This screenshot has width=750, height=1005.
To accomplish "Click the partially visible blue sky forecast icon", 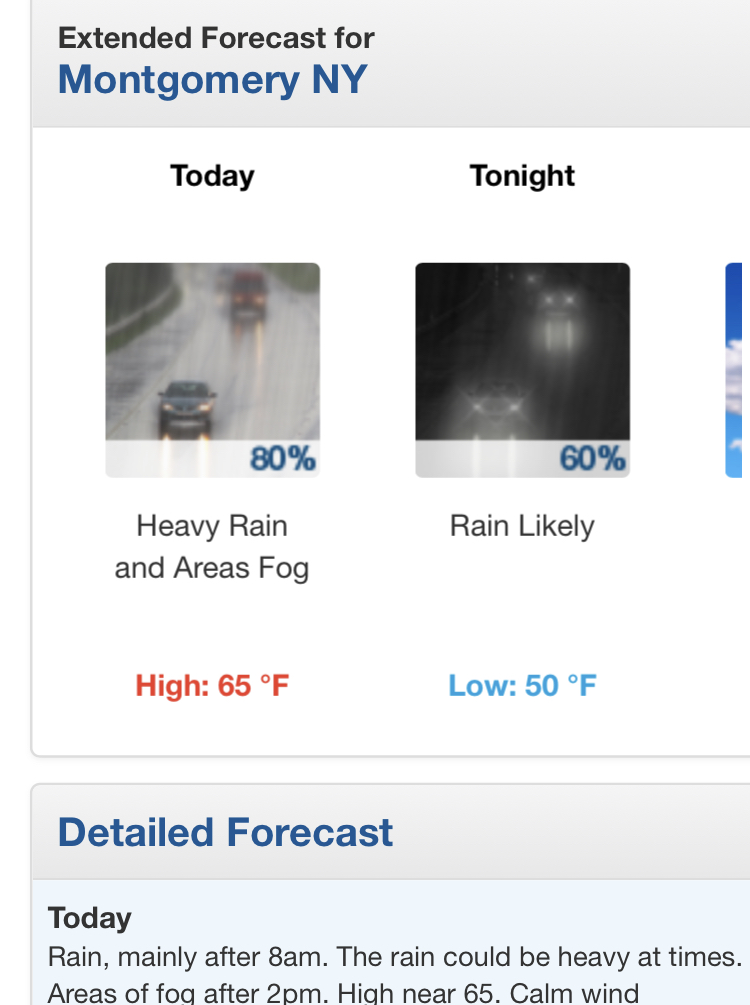I will (x=734, y=370).
